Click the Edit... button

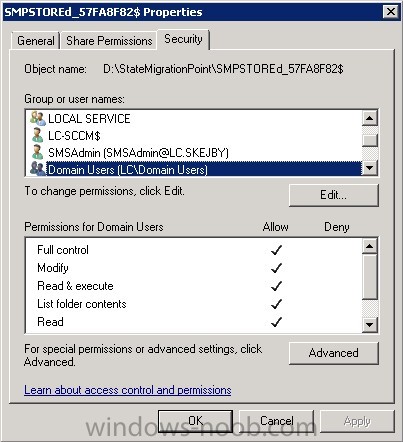pos(334,195)
